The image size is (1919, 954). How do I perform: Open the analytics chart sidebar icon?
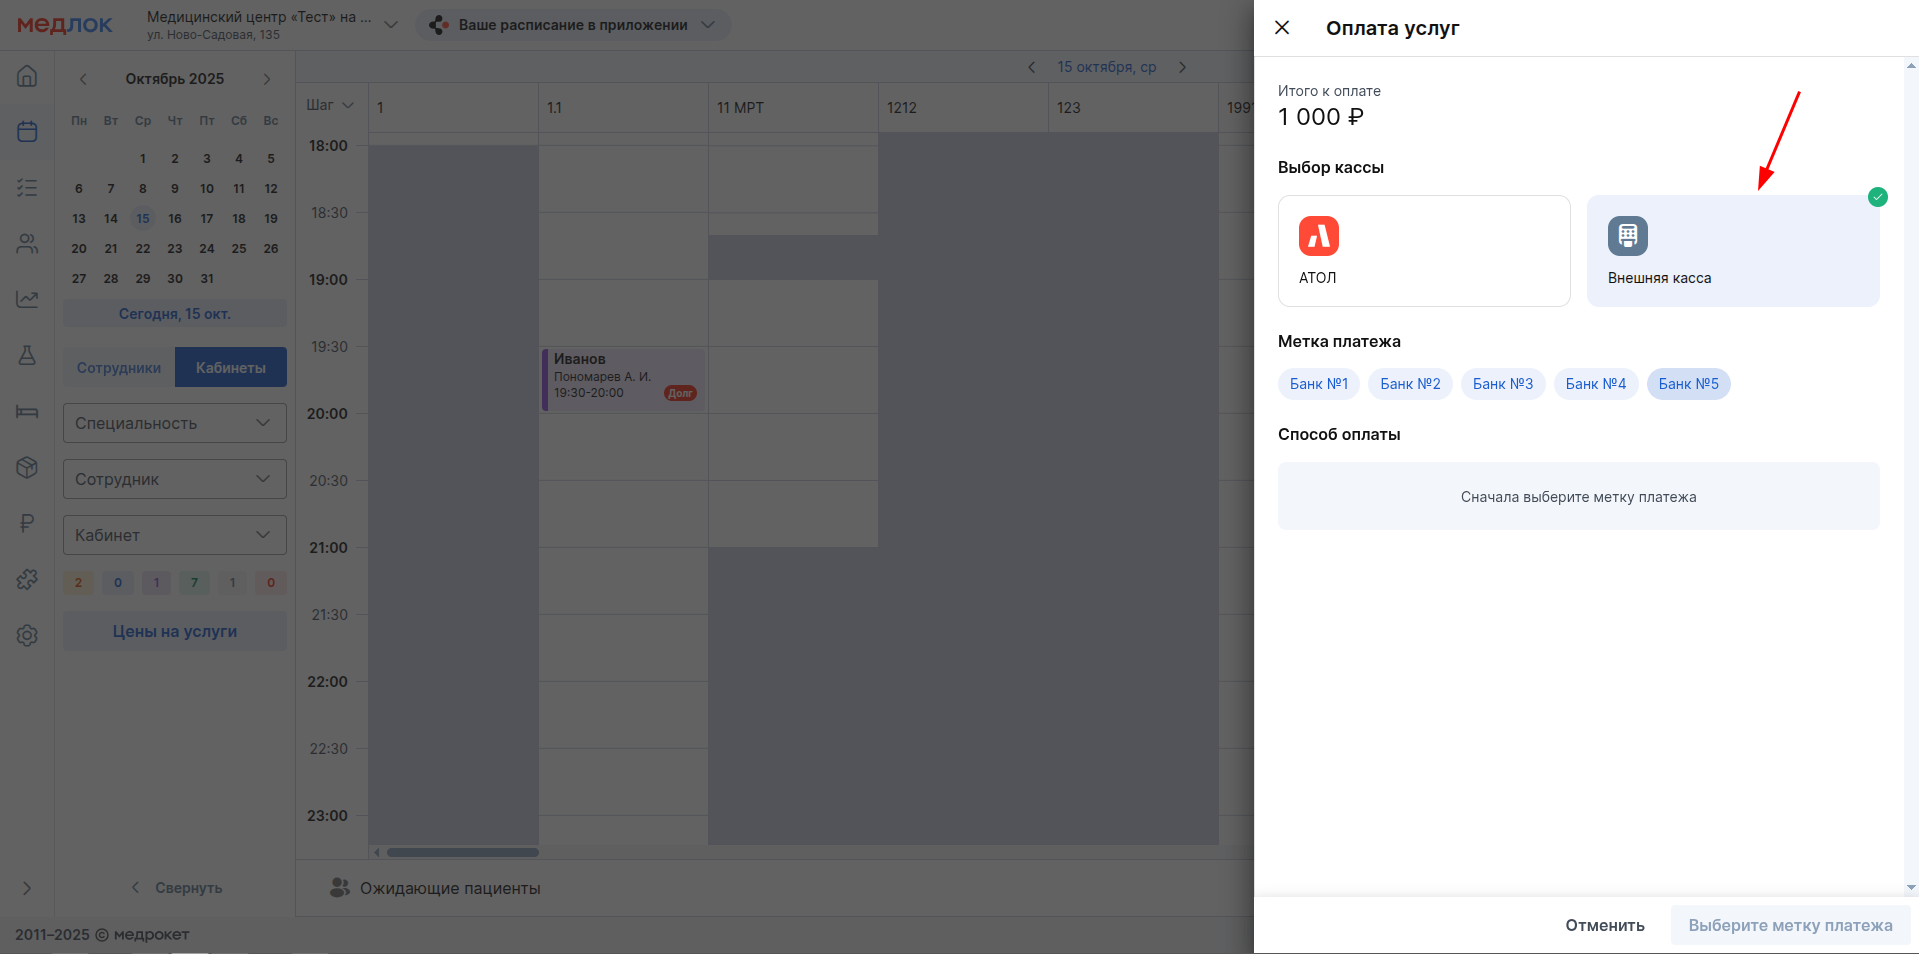27,299
